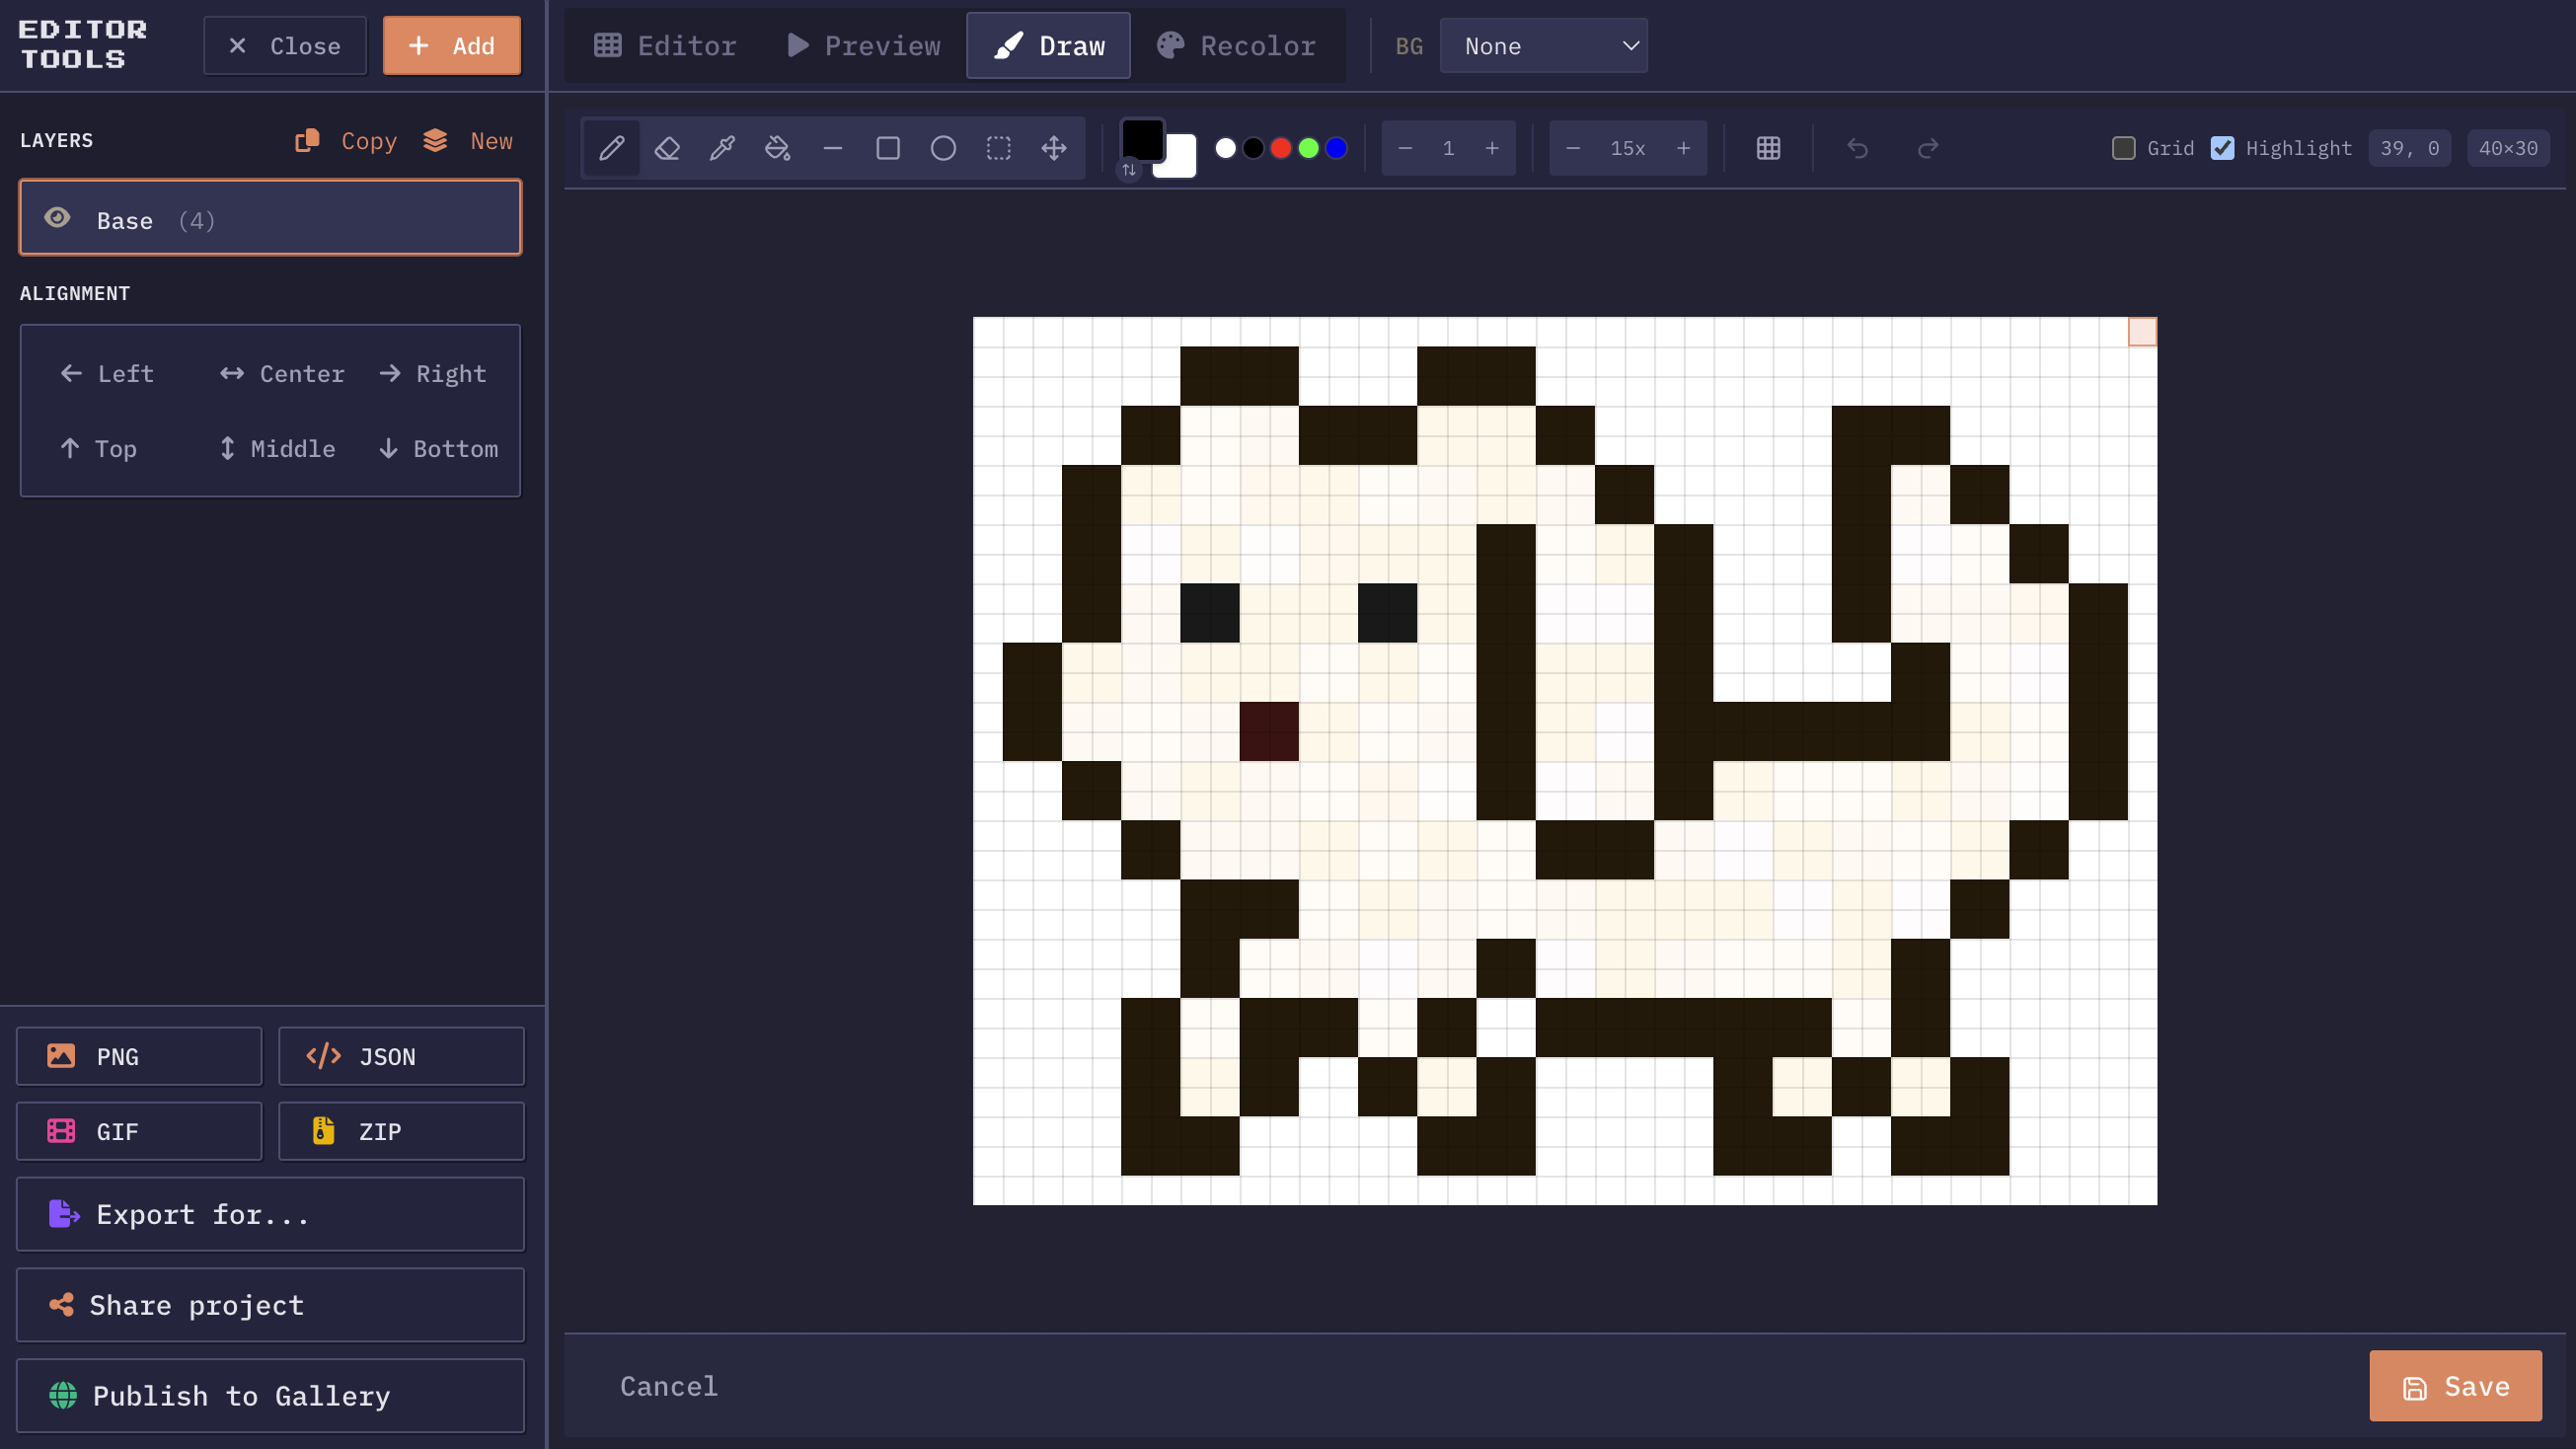This screenshot has width=2576, height=1449.
Task: Enable the Grid checkbox
Action: tap(2124, 148)
